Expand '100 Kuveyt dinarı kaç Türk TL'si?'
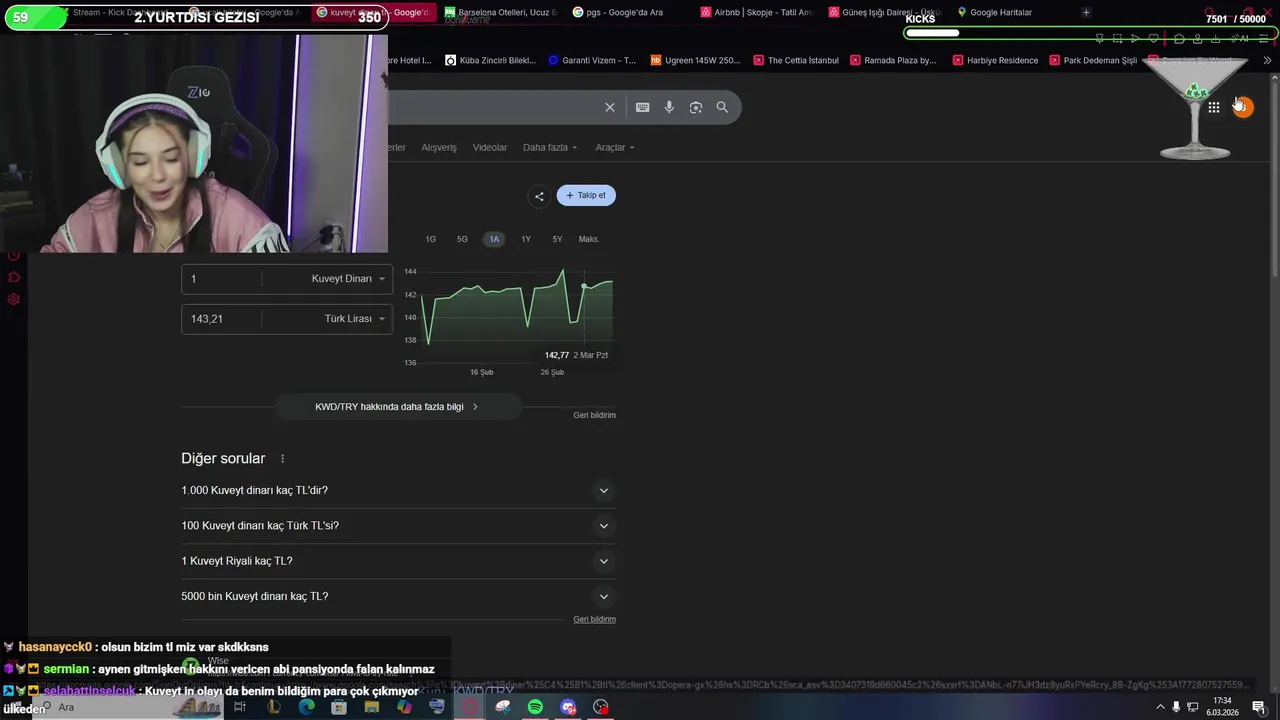Screen dimensions: 1280x720 click(398, 526)
